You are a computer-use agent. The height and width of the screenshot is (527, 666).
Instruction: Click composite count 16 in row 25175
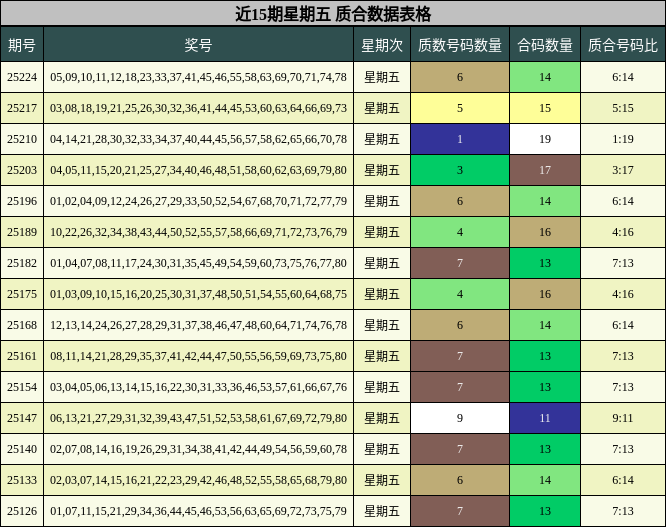pos(545,294)
